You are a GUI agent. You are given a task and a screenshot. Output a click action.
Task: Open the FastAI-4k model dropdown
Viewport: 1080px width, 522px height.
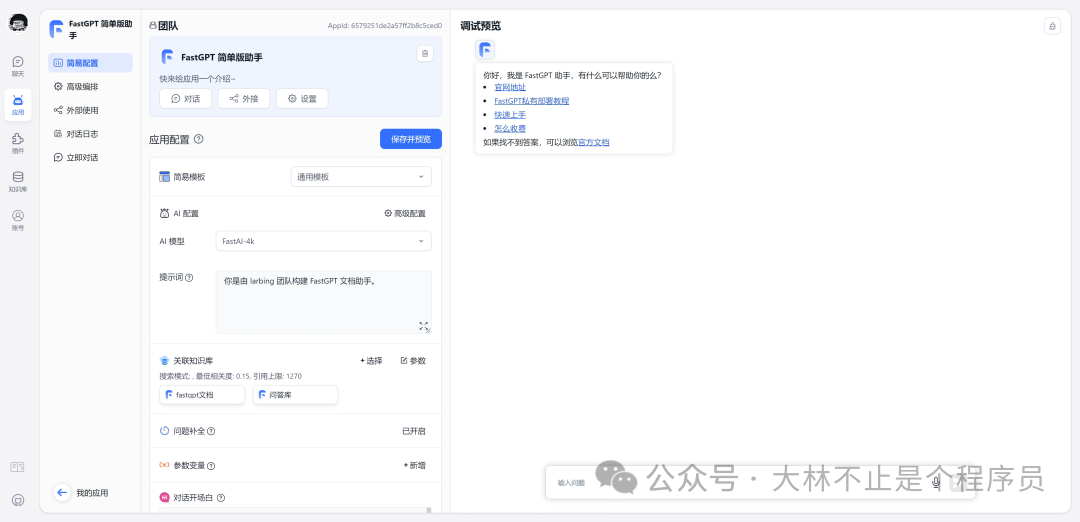click(x=324, y=241)
